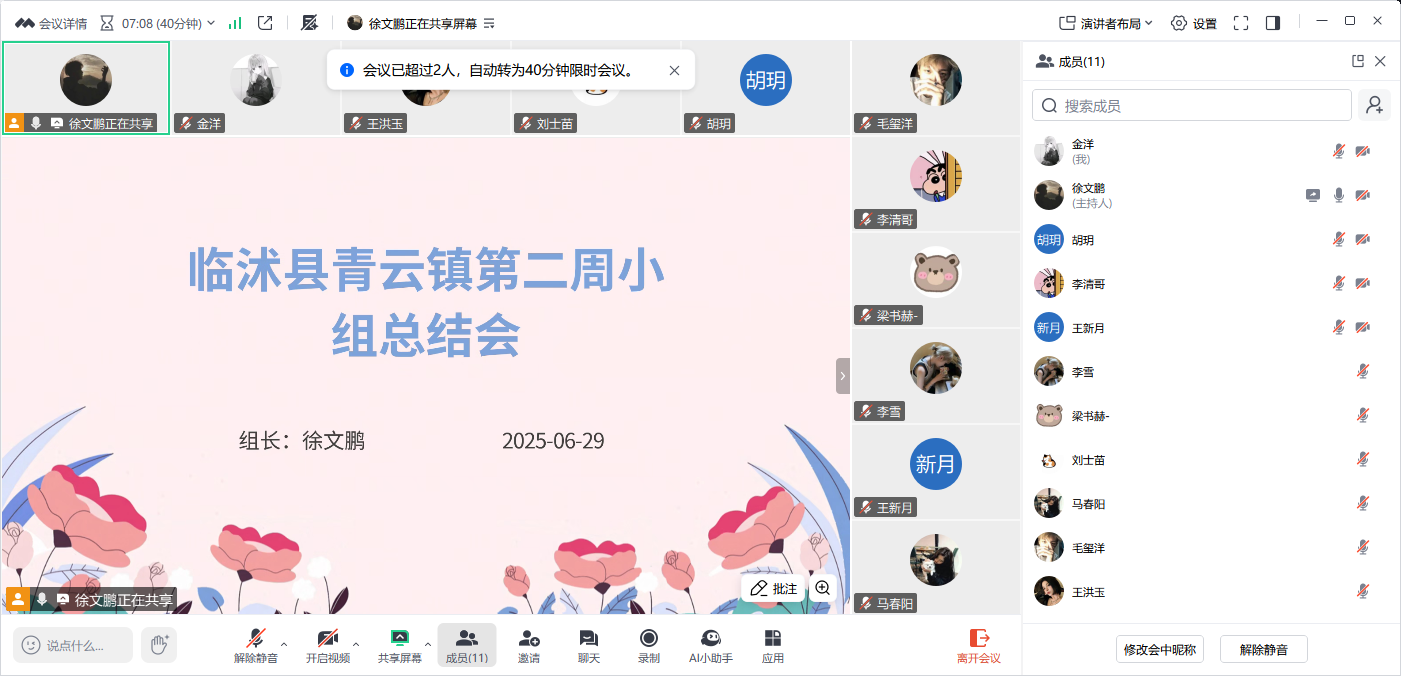Open 会议详情 in the top bar
The width and height of the screenshot is (1401, 676).
[51, 23]
